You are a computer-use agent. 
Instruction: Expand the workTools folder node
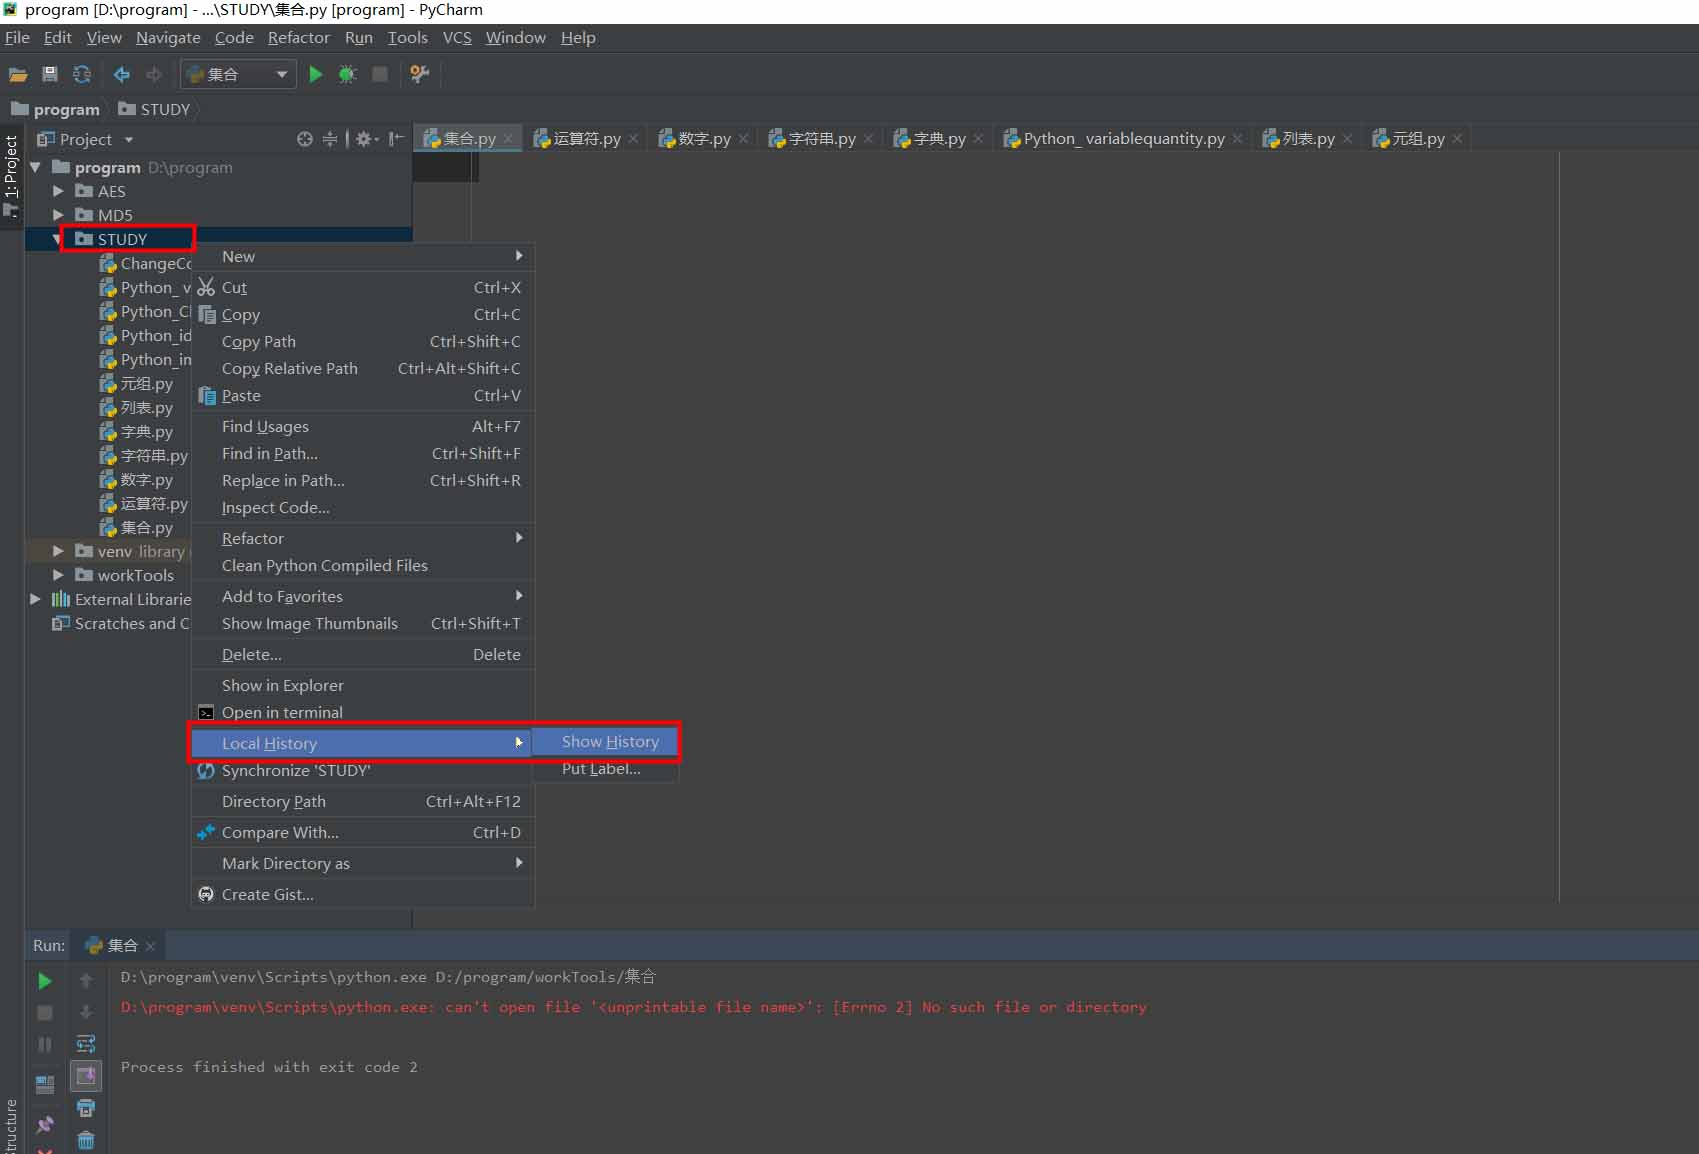58,575
